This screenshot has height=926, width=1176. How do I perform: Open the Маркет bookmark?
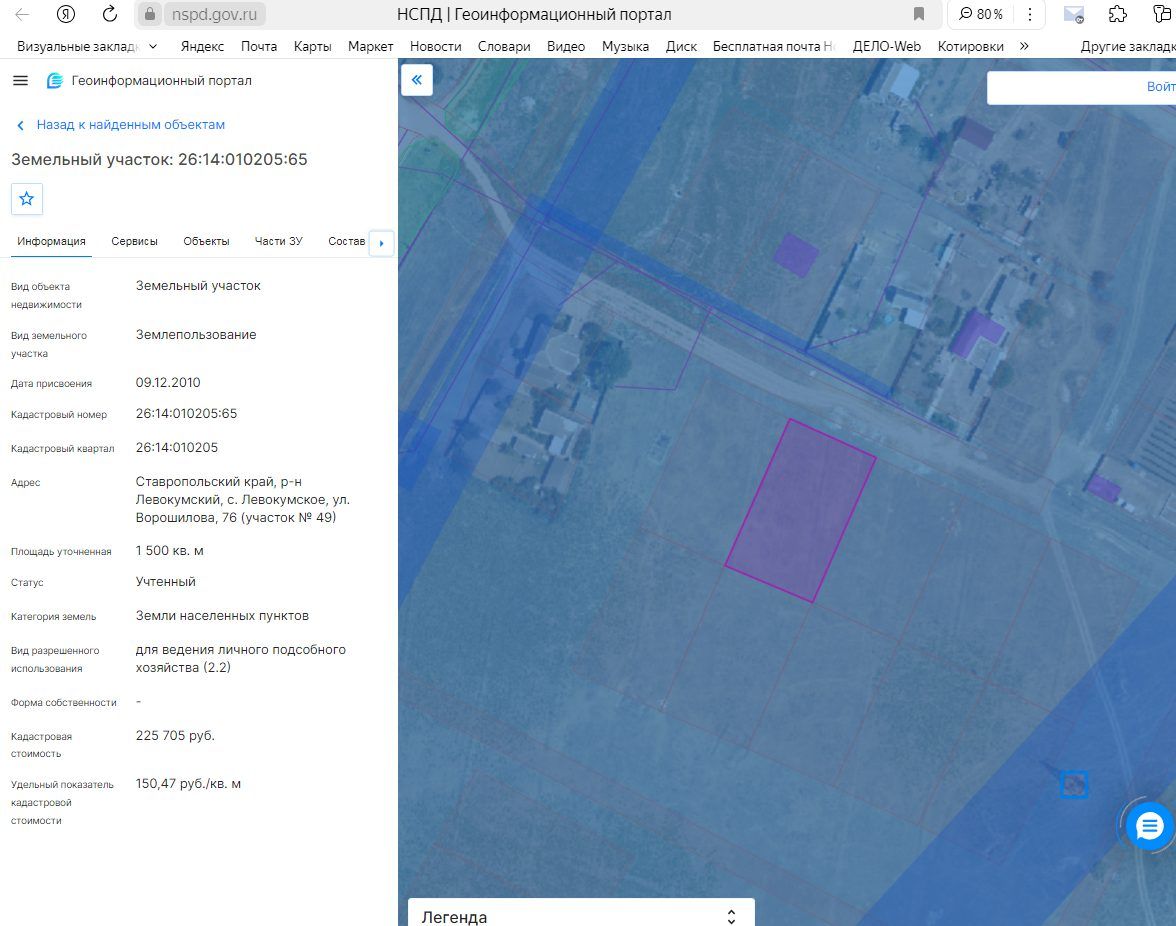coord(370,46)
